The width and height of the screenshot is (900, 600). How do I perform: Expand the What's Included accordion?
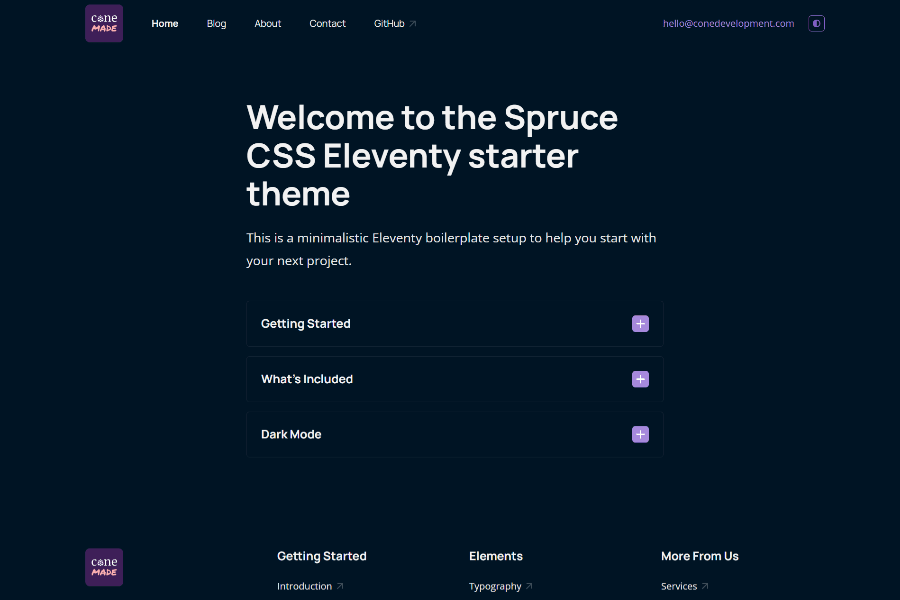tap(455, 379)
